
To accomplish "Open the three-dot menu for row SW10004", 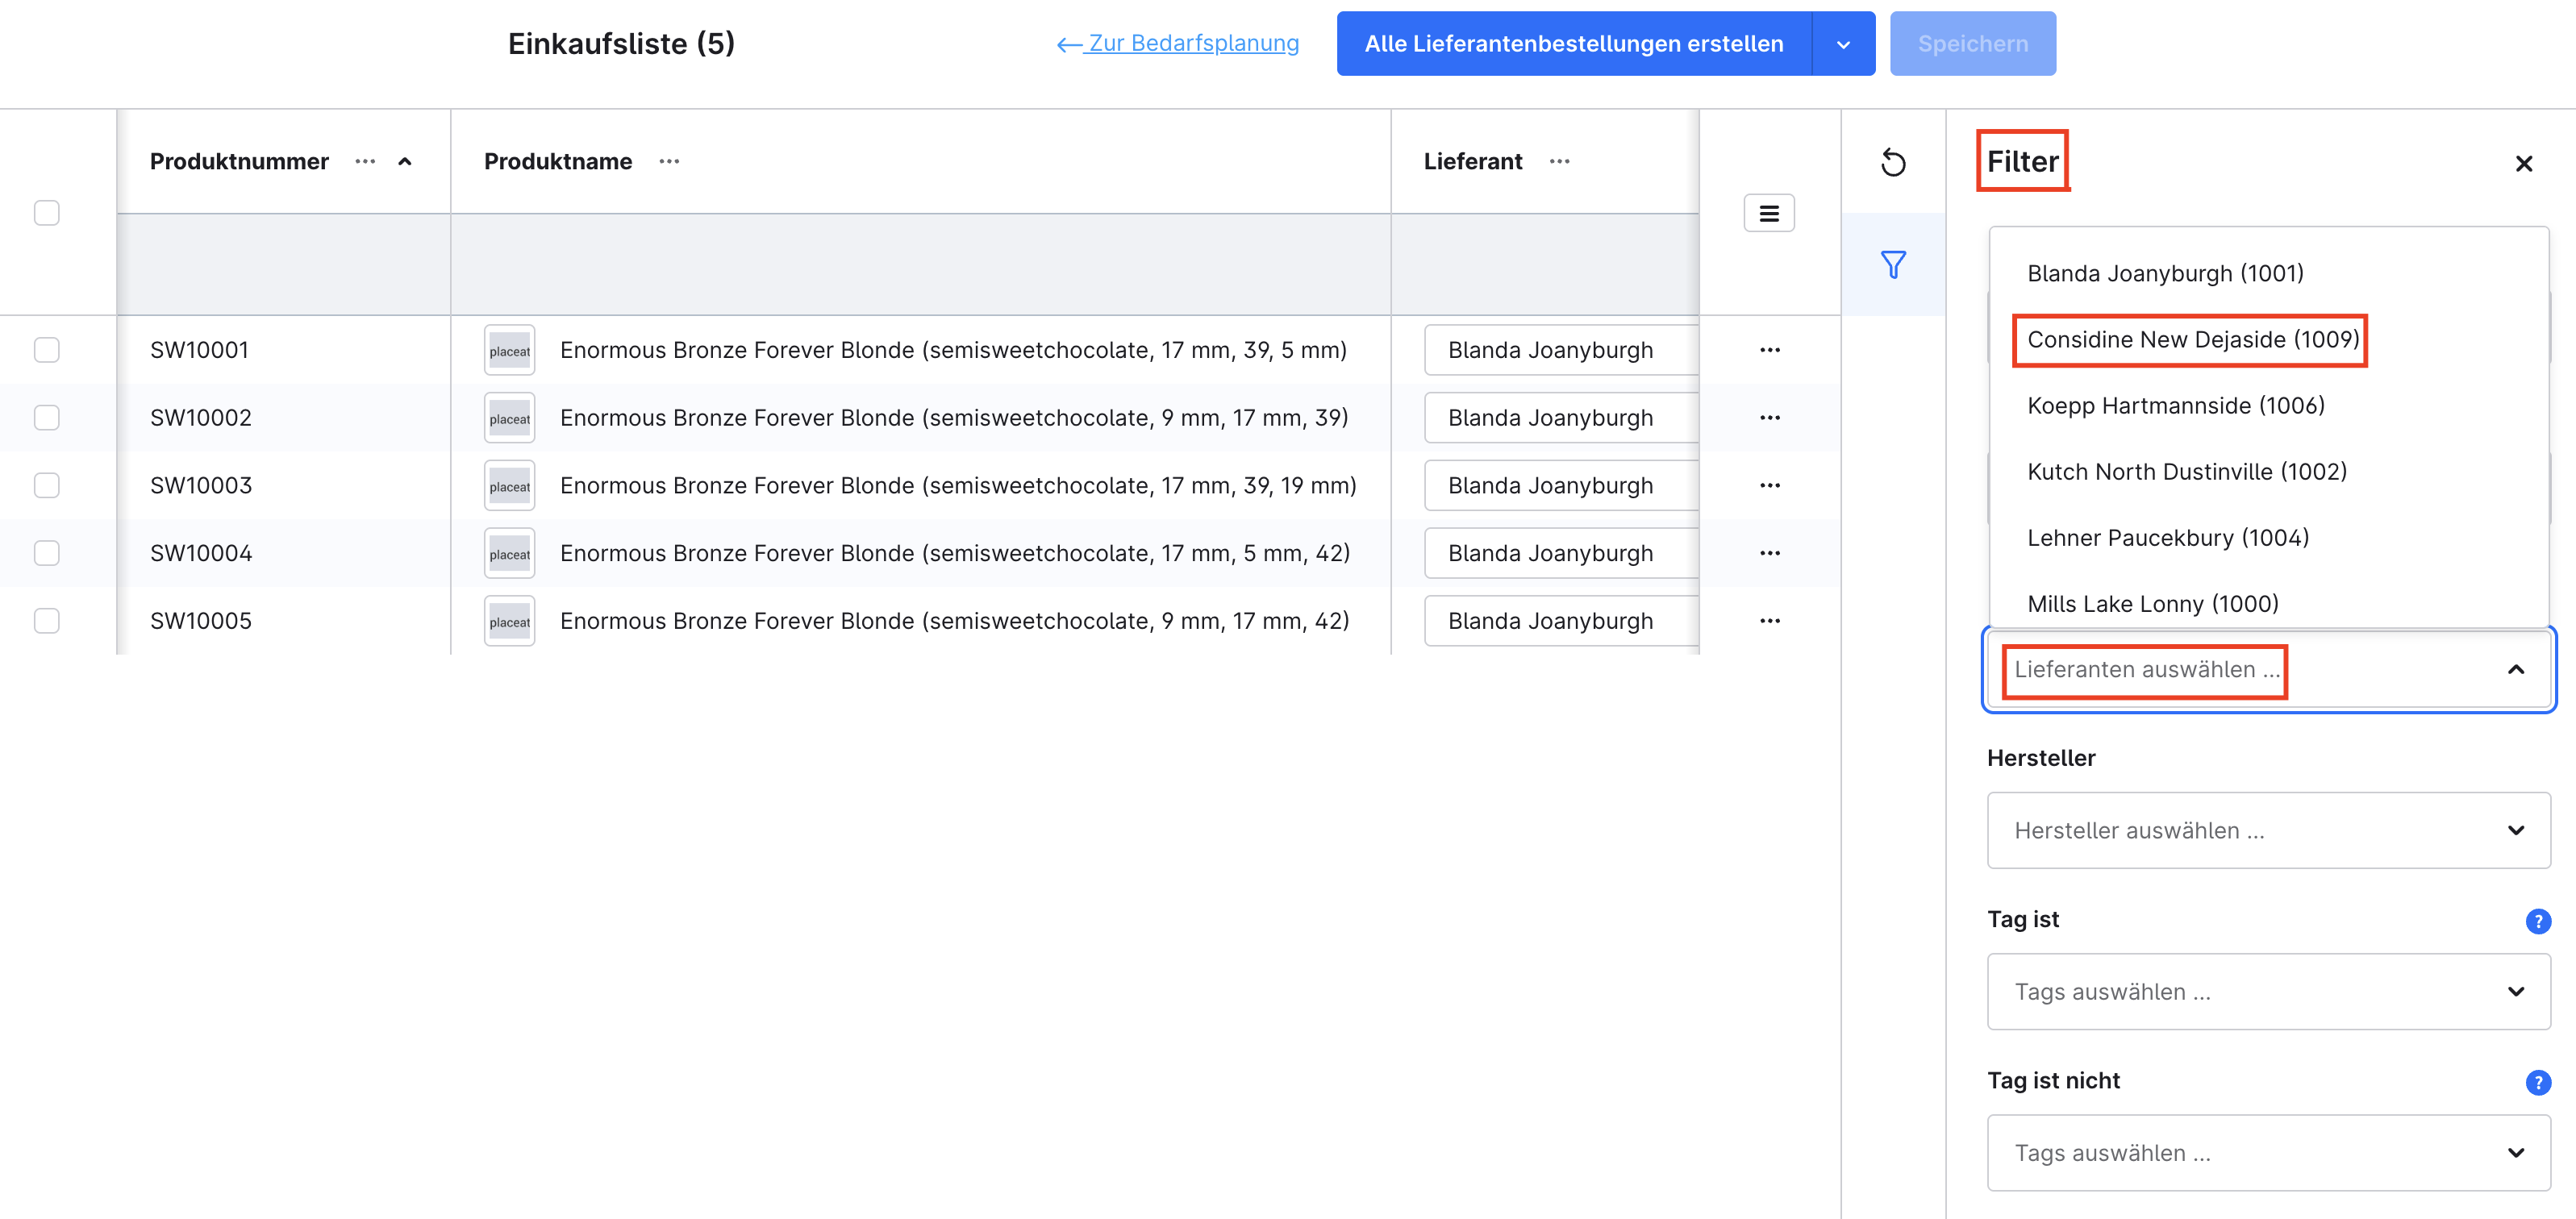I will [1769, 553].
